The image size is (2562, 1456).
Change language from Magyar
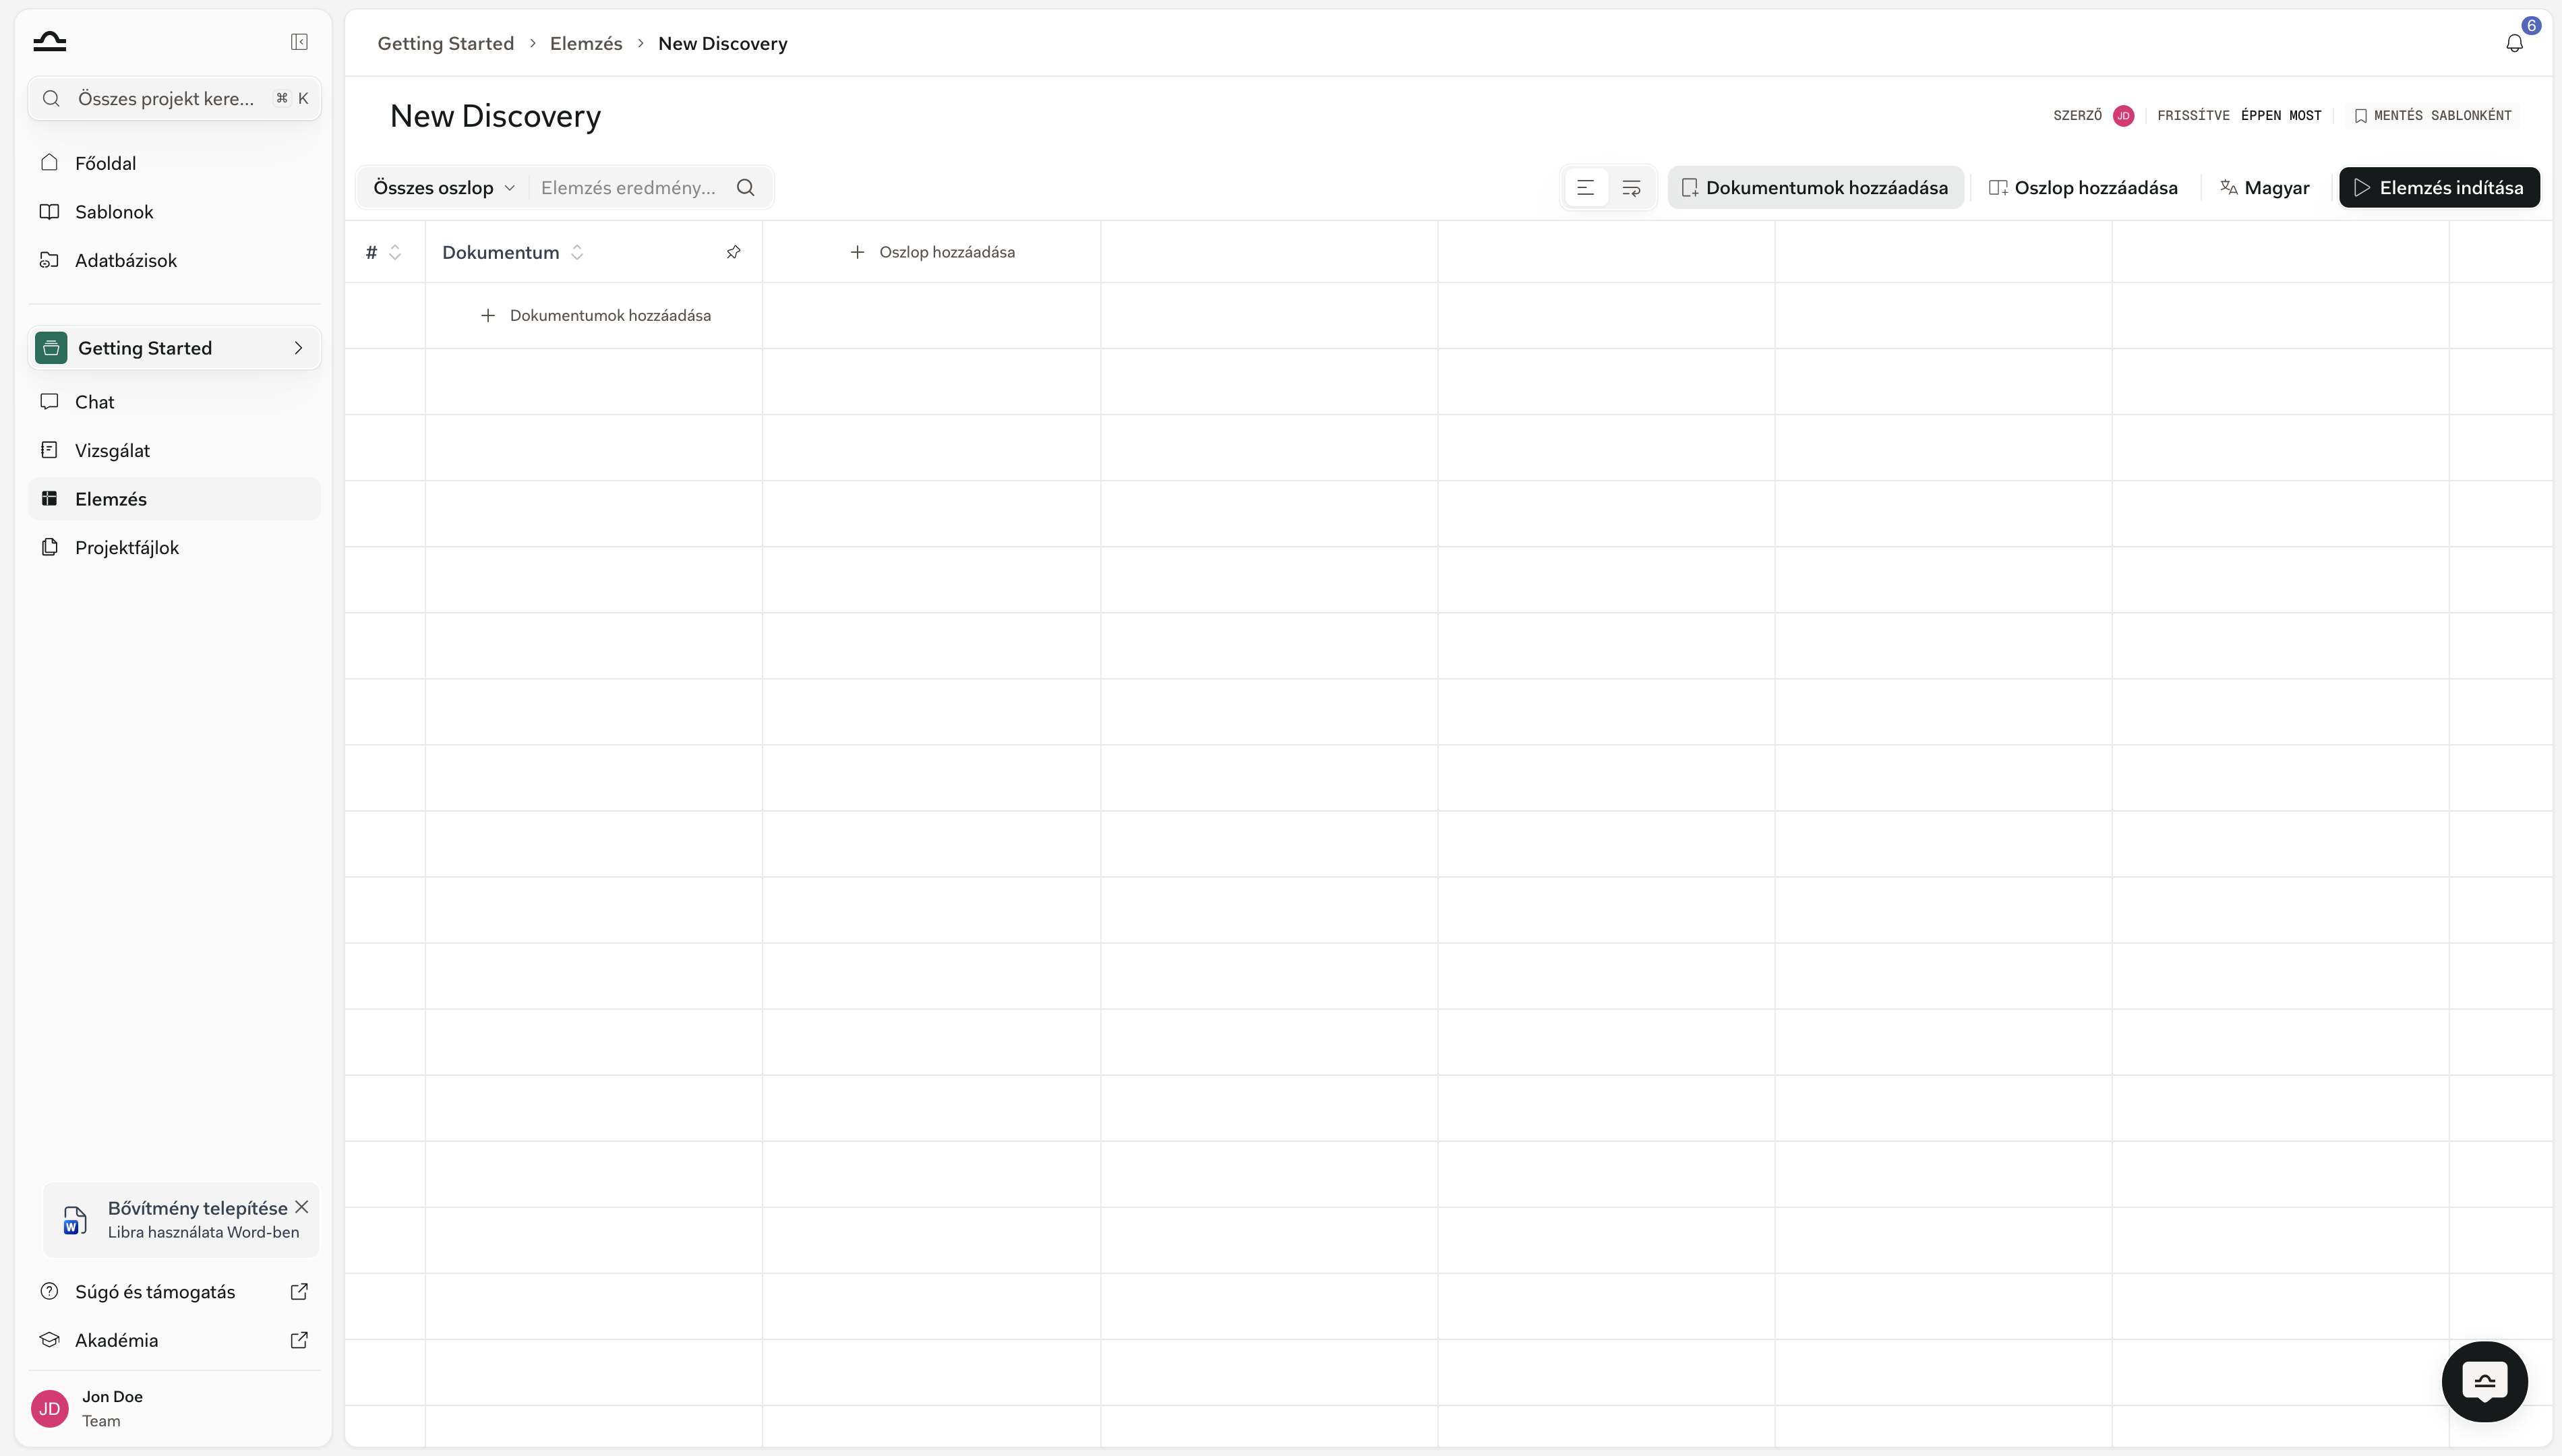(x=2264, y=188)
